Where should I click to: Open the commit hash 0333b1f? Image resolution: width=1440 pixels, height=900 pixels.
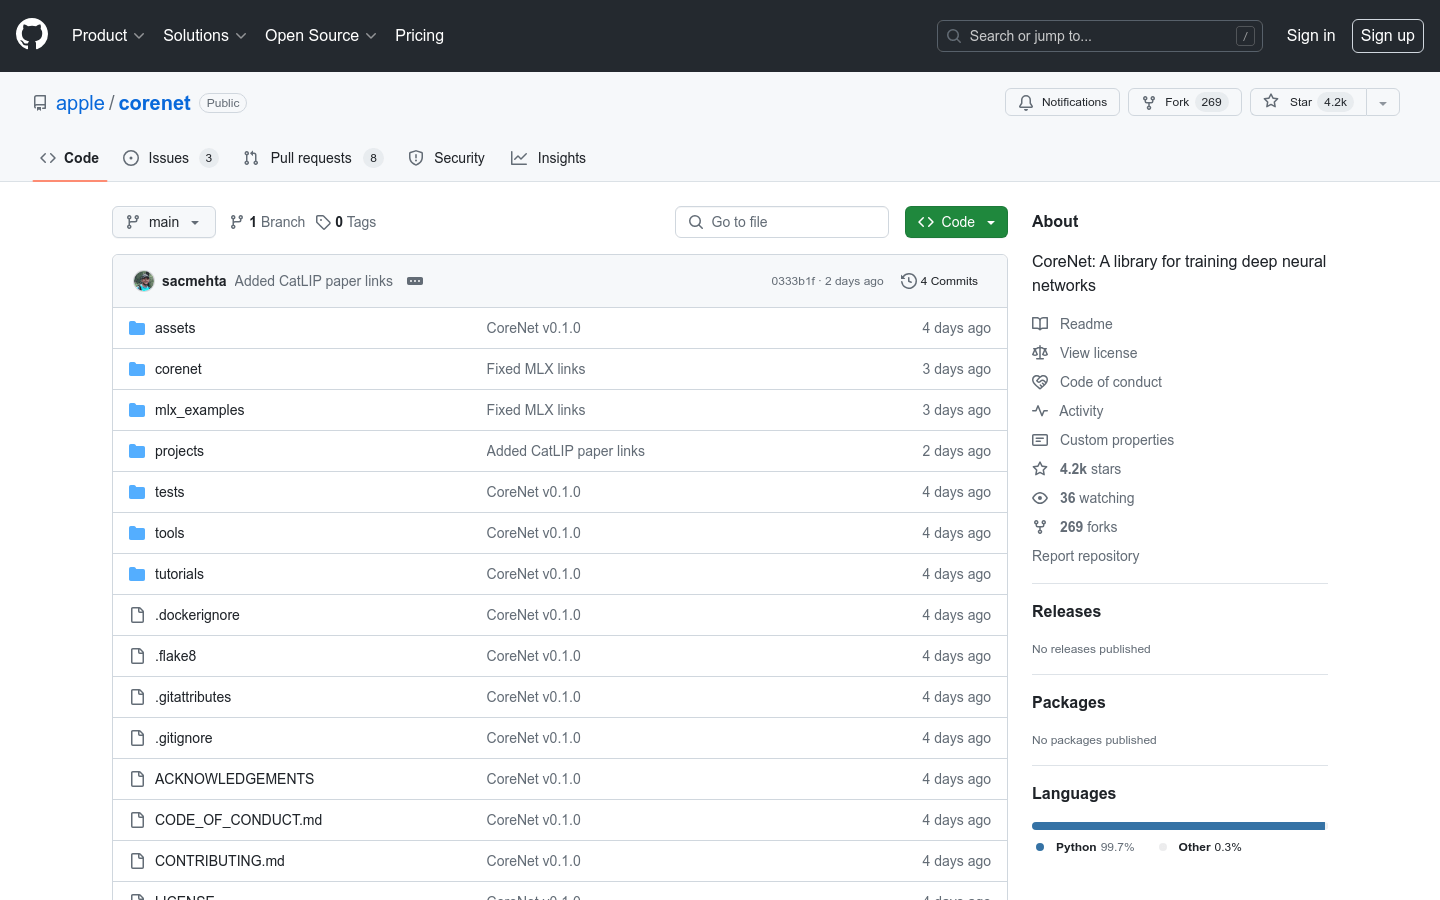click(793, 281)
